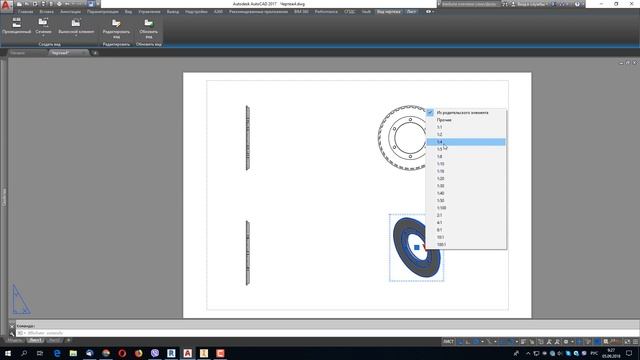640x360 pixels.
Task: Toggle the Из родительского элемента check item
Action: 466,113
